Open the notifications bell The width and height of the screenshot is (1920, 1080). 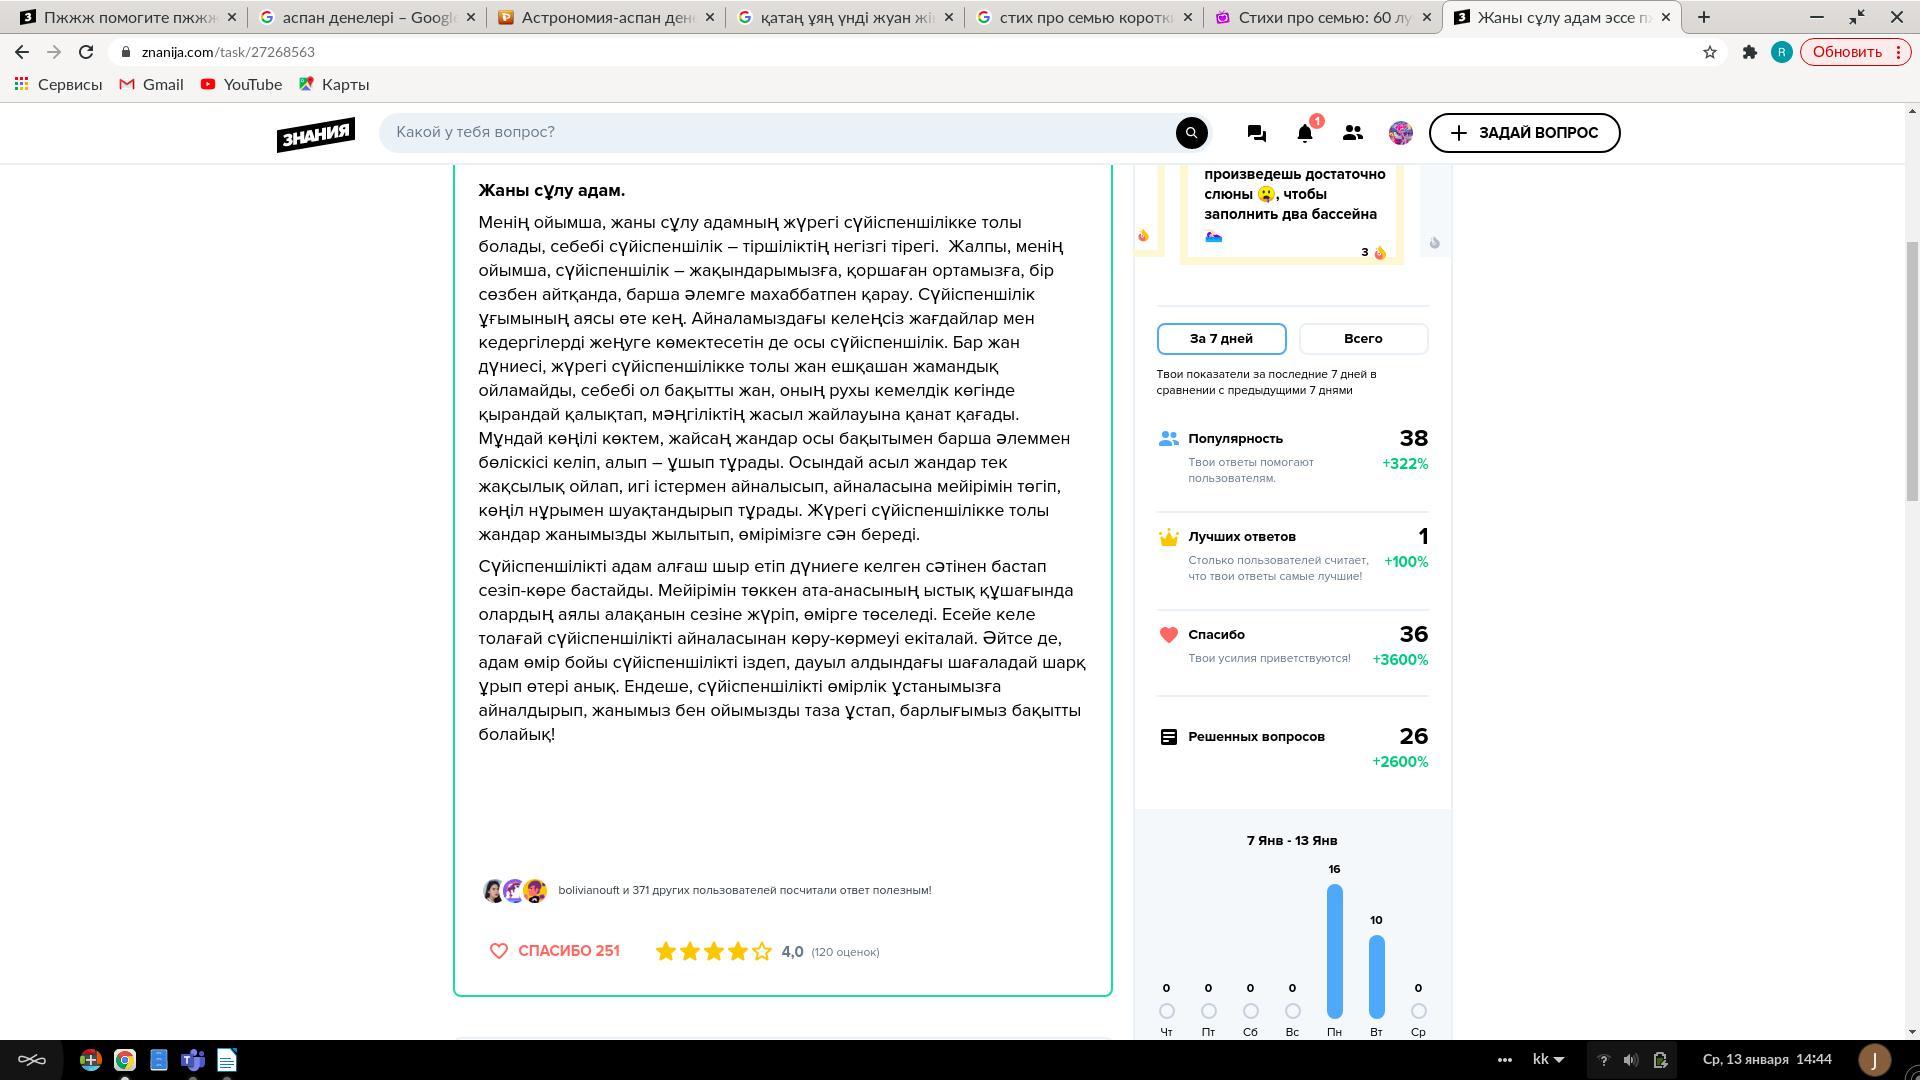point(1304,133)
